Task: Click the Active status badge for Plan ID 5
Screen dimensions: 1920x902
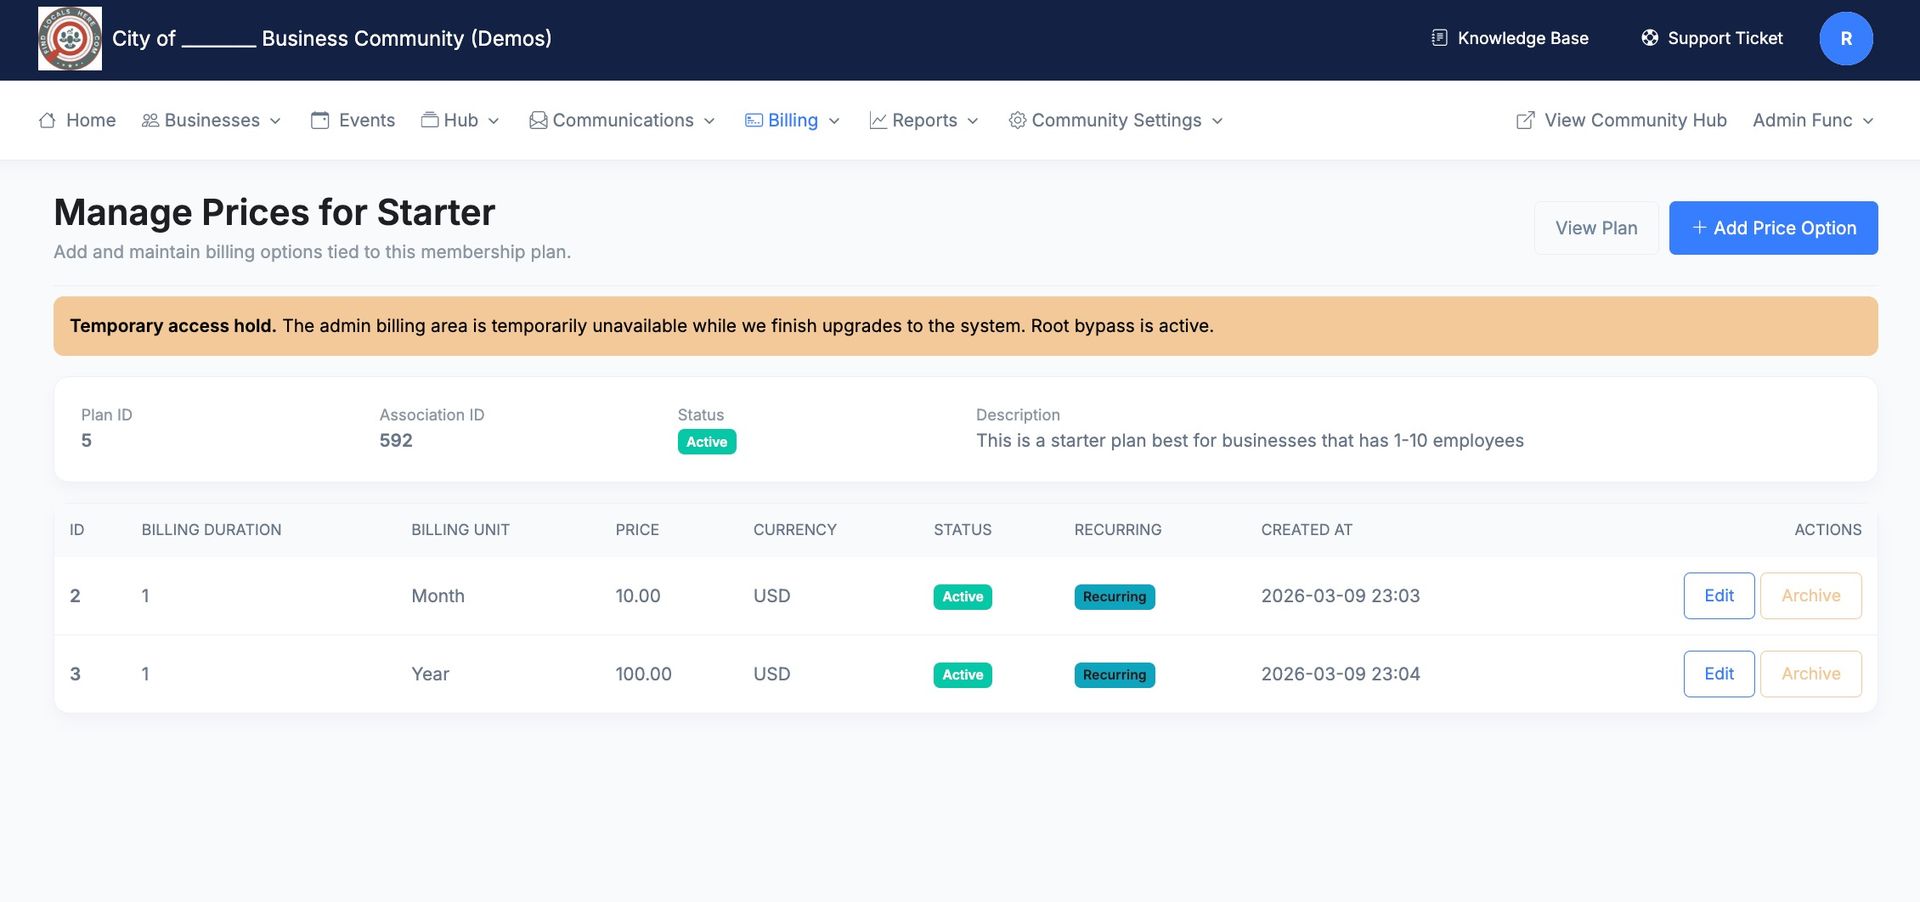Action: tap(707, 441)
